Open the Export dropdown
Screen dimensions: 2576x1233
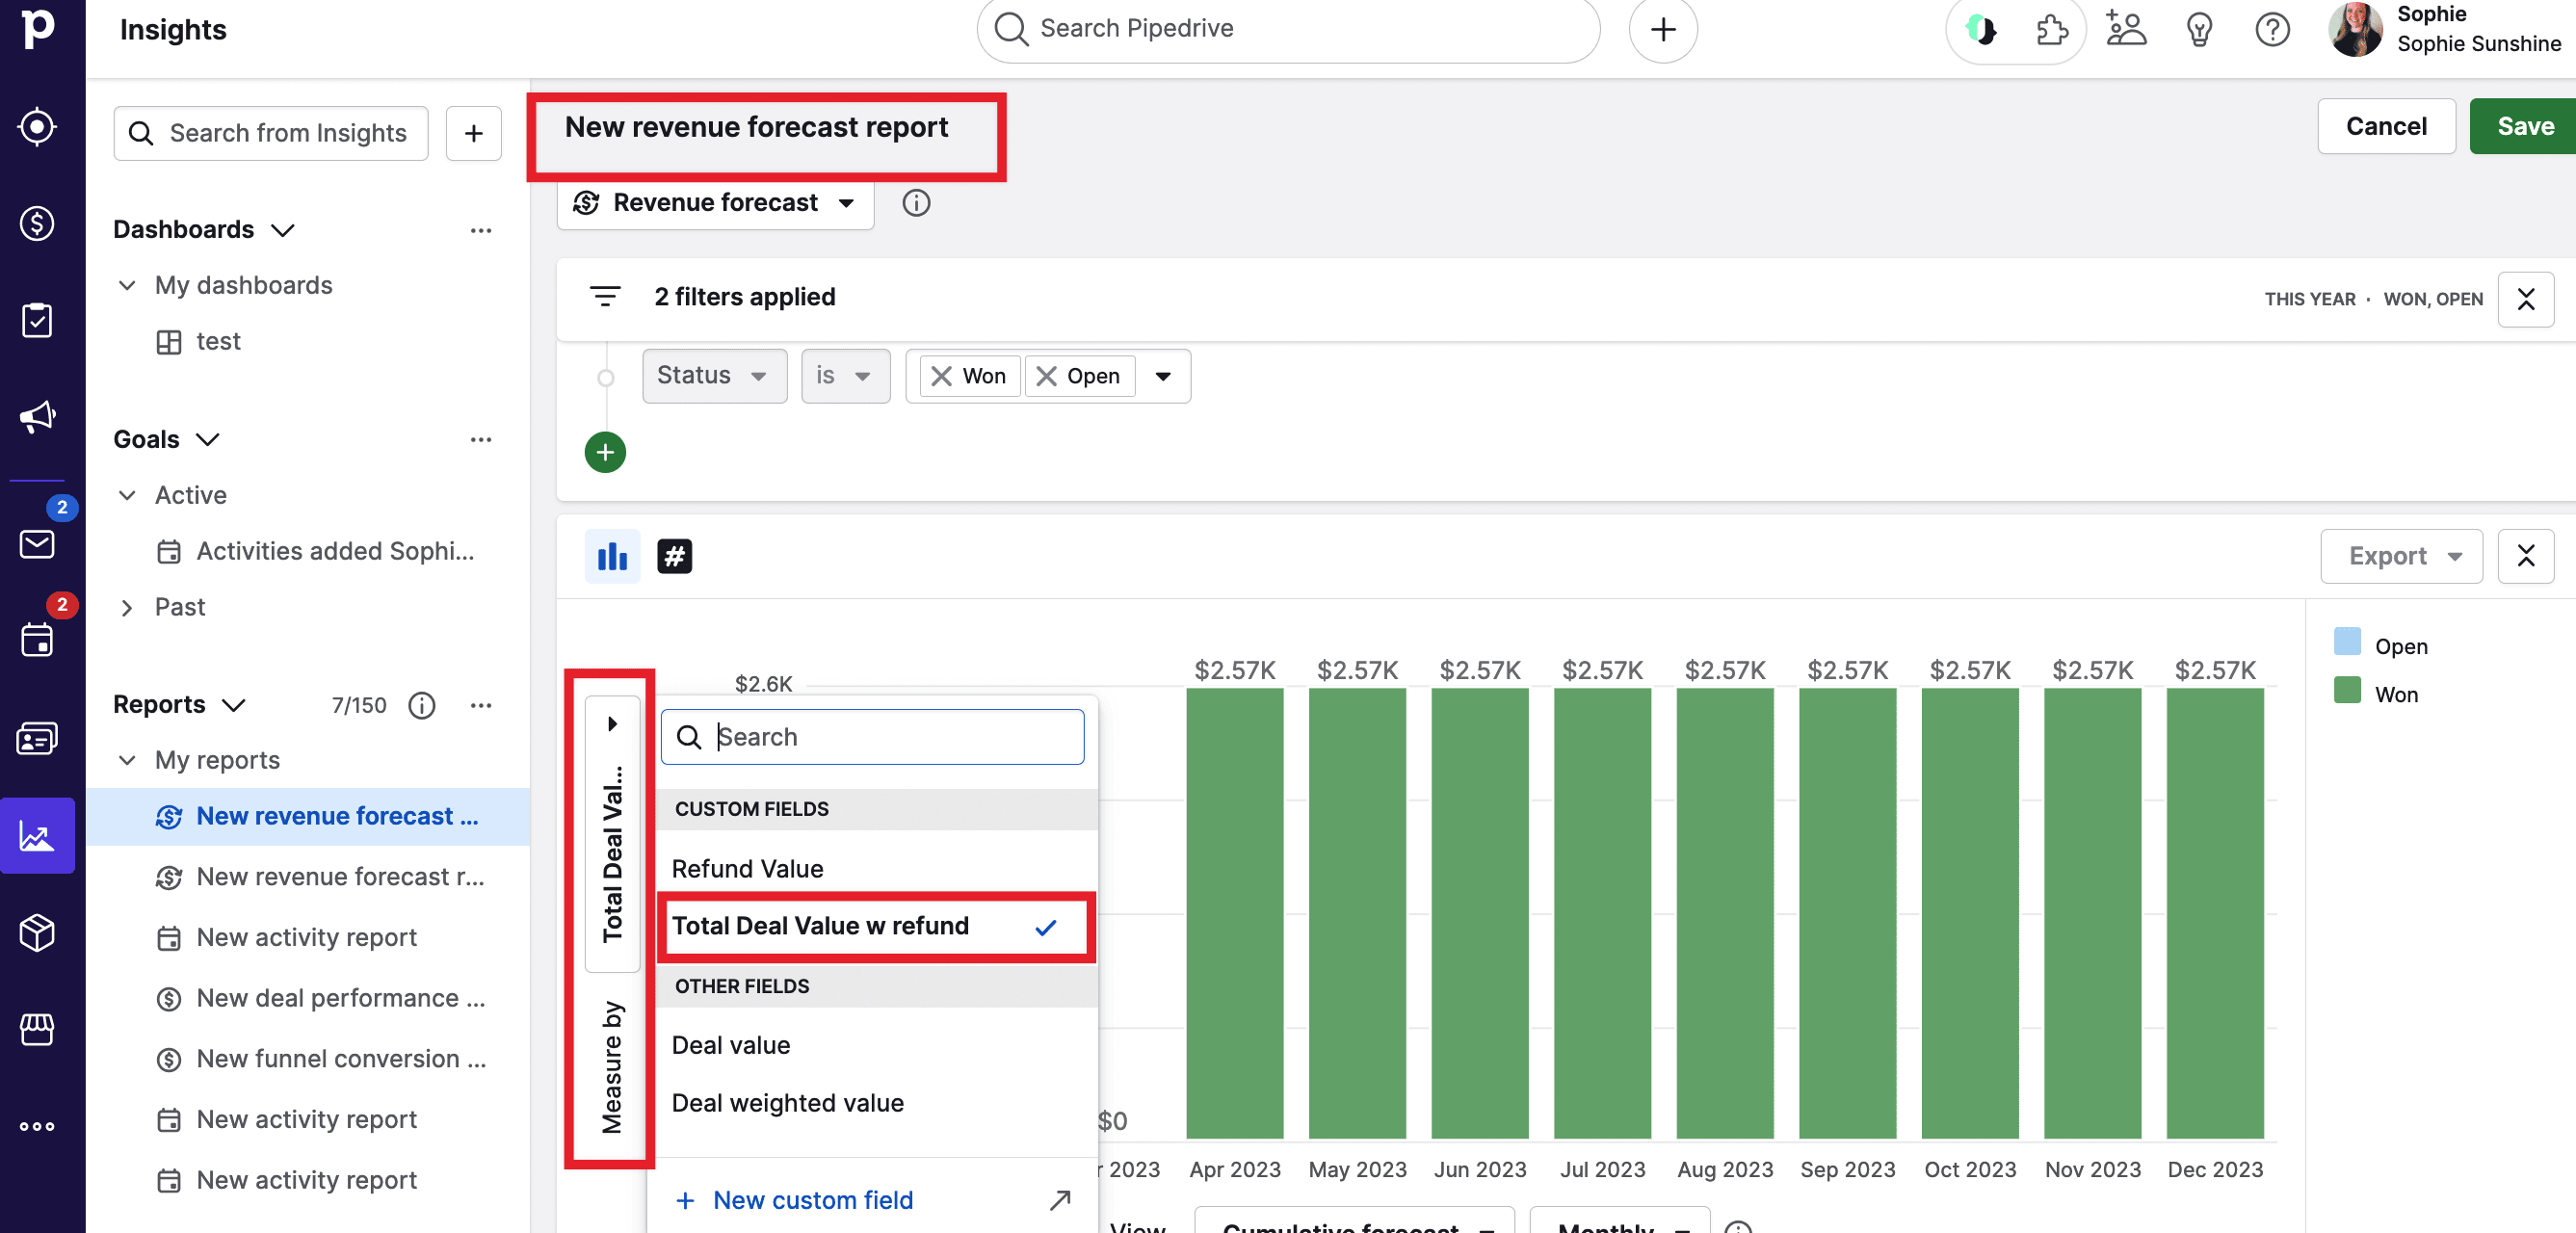2400,556
